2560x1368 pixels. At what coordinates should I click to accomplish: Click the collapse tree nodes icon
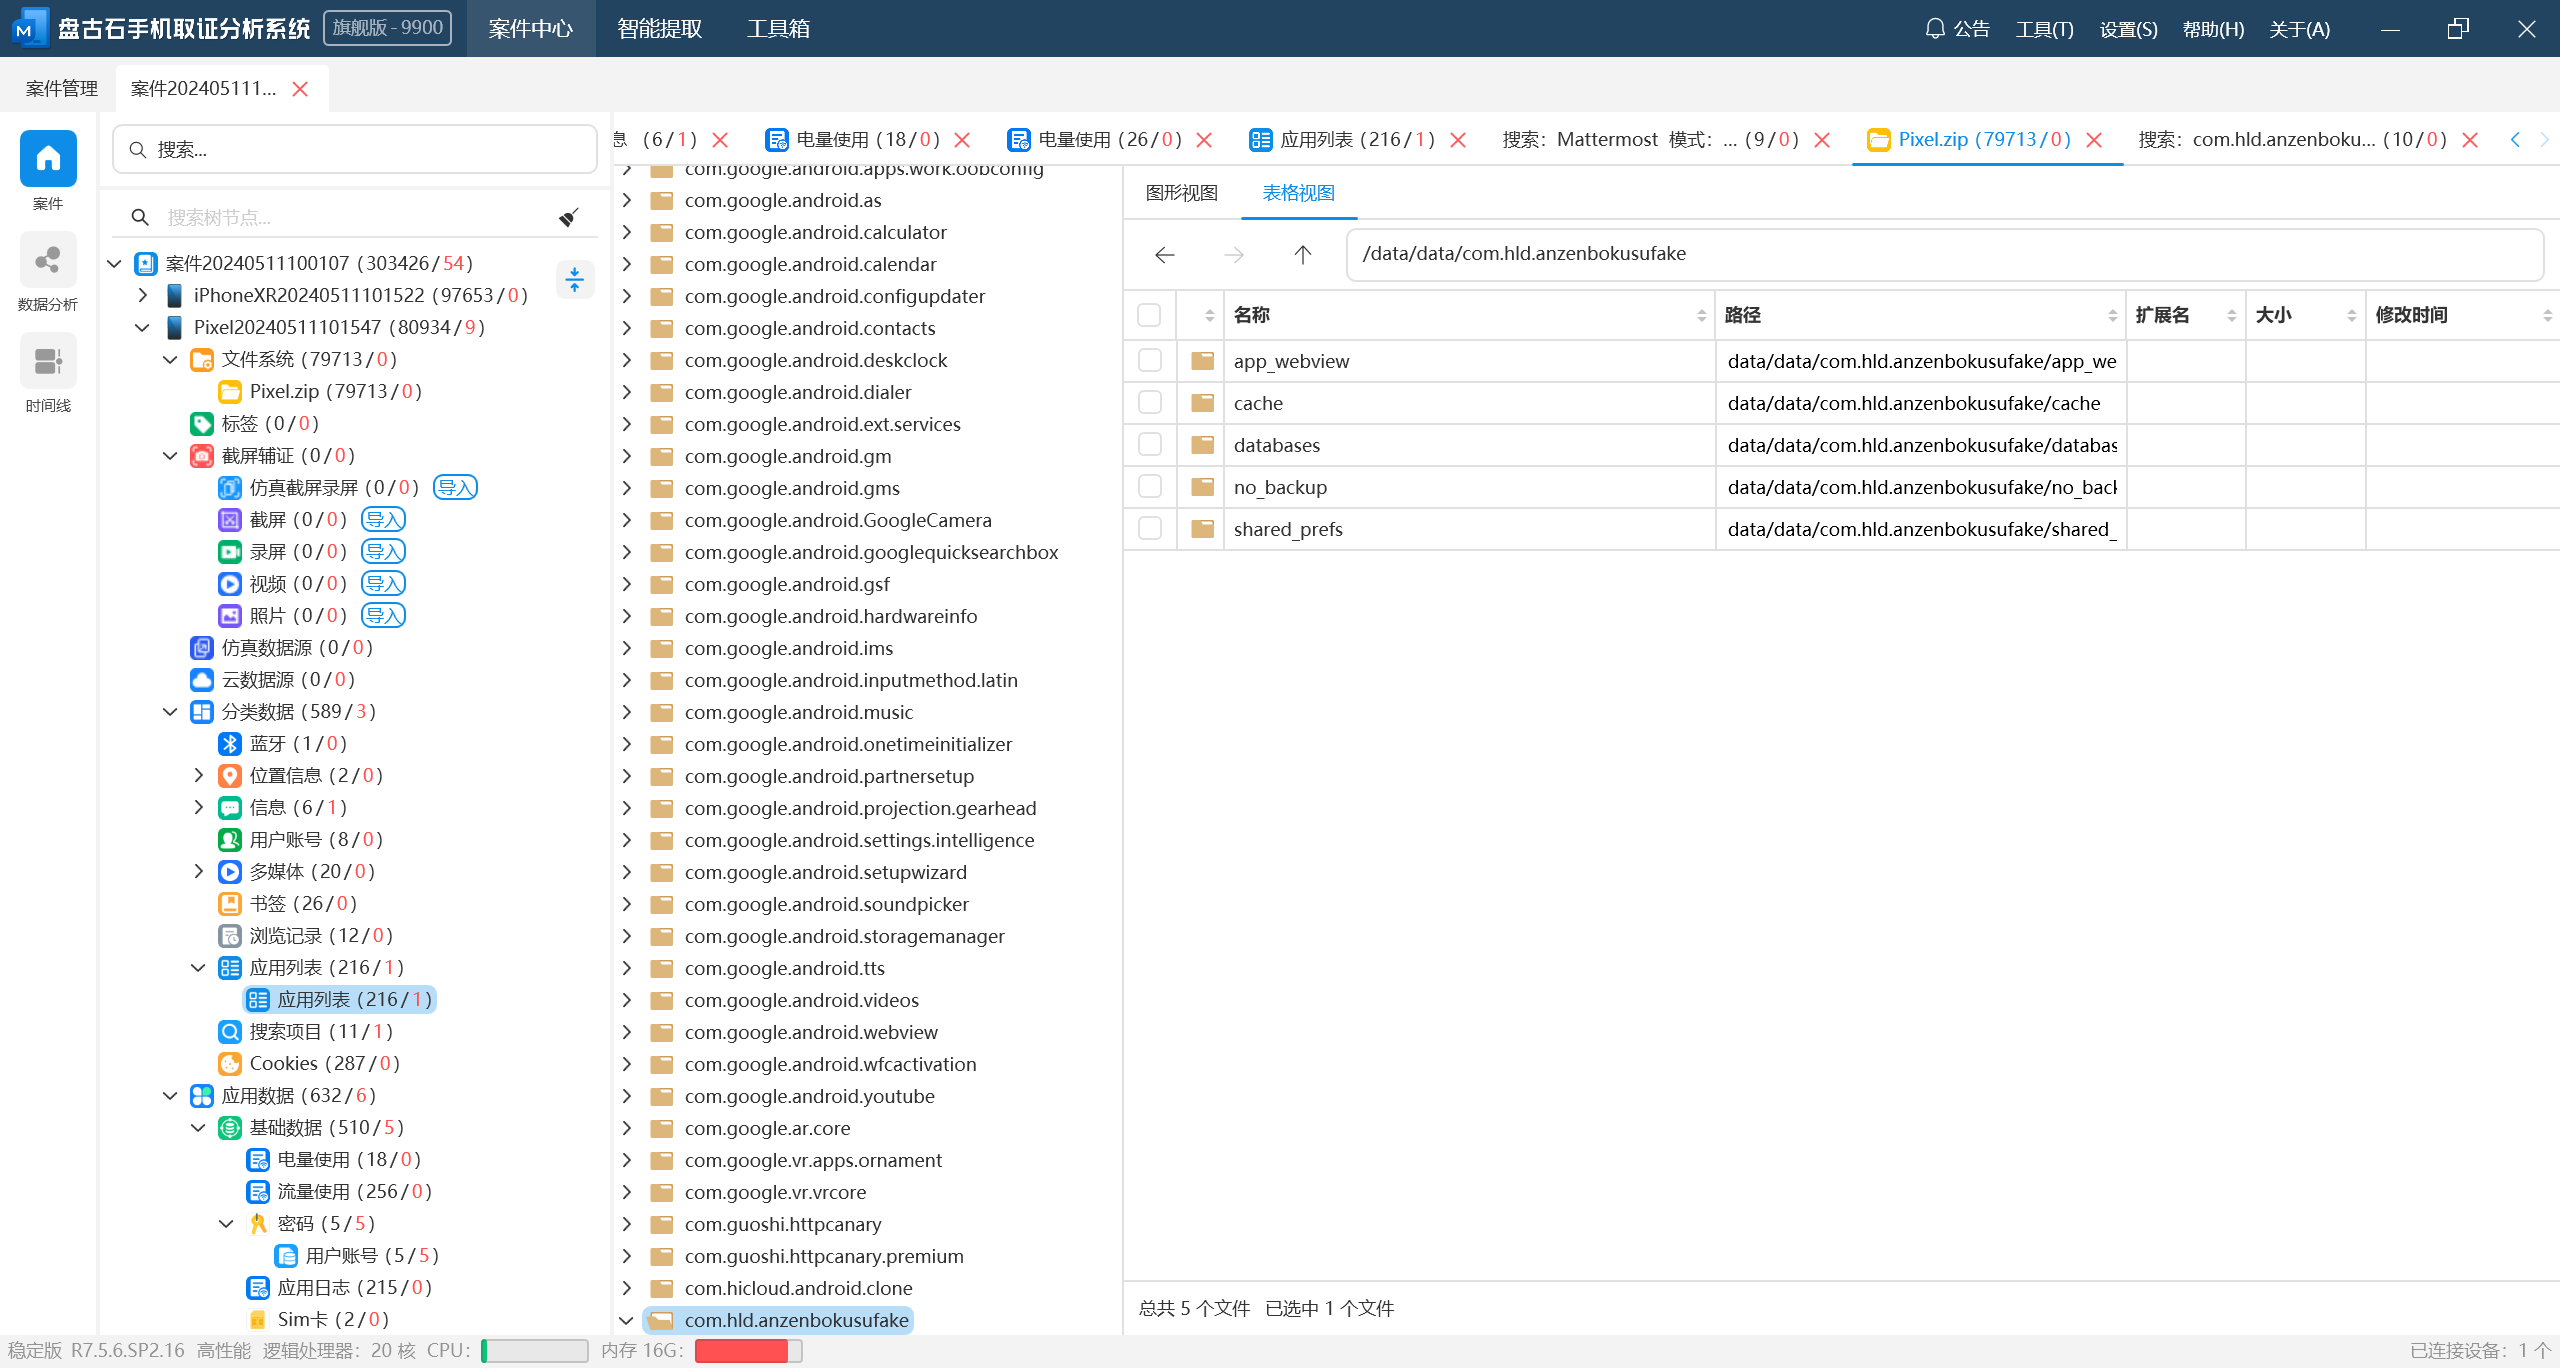pos(574,279)
